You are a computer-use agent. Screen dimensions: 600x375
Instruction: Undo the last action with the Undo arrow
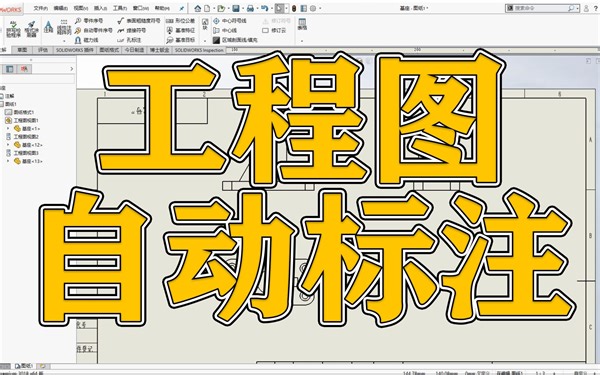[x=264, y=8]
